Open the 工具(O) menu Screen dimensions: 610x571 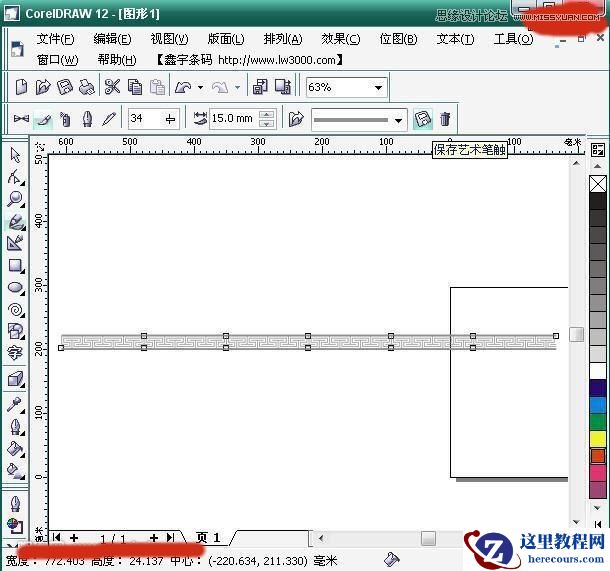click(x=513, y=39)
